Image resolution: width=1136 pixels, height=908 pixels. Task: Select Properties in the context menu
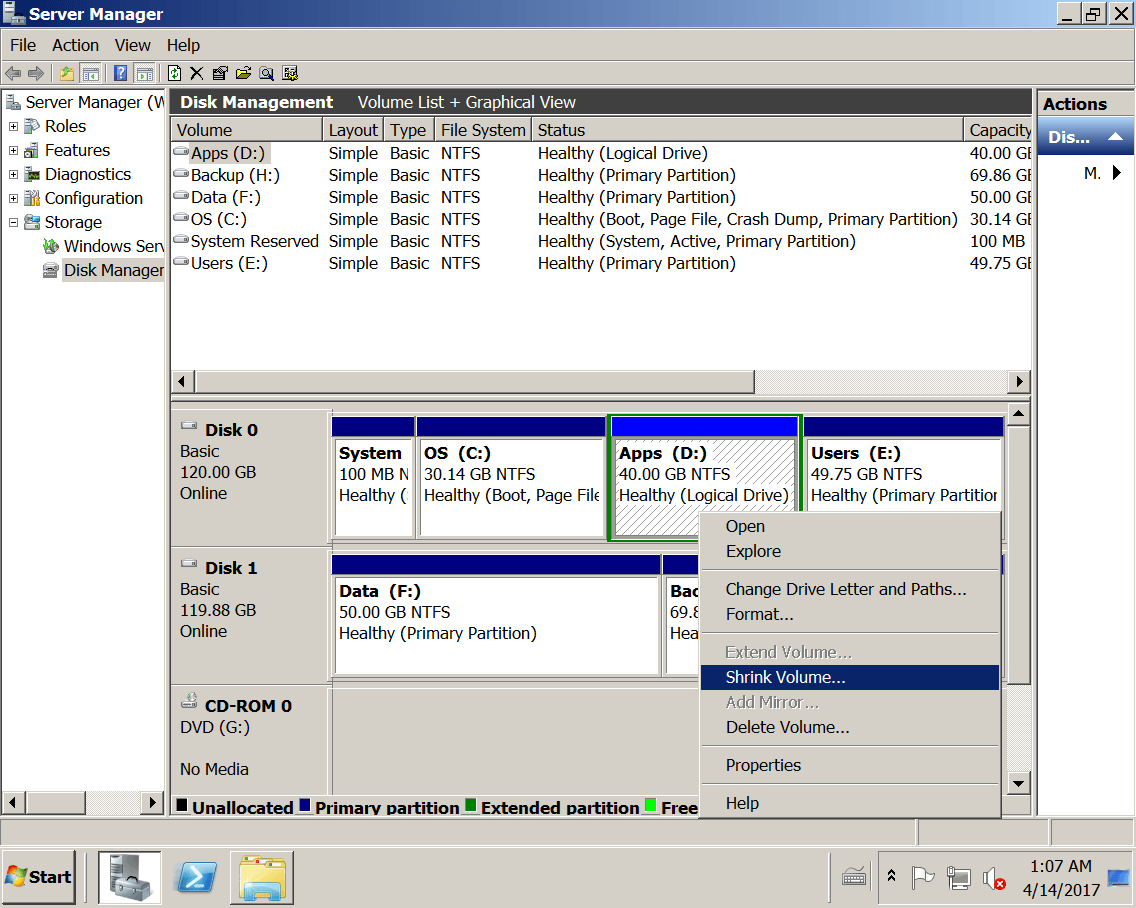(x=850, y=765)
